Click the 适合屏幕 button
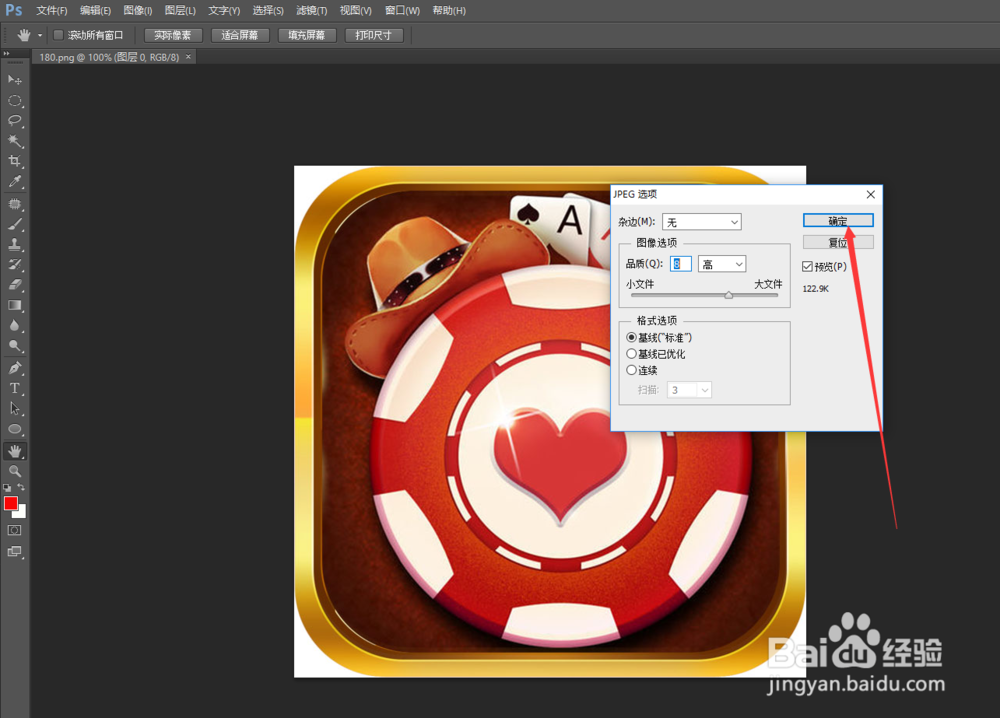 click(240, 35)
